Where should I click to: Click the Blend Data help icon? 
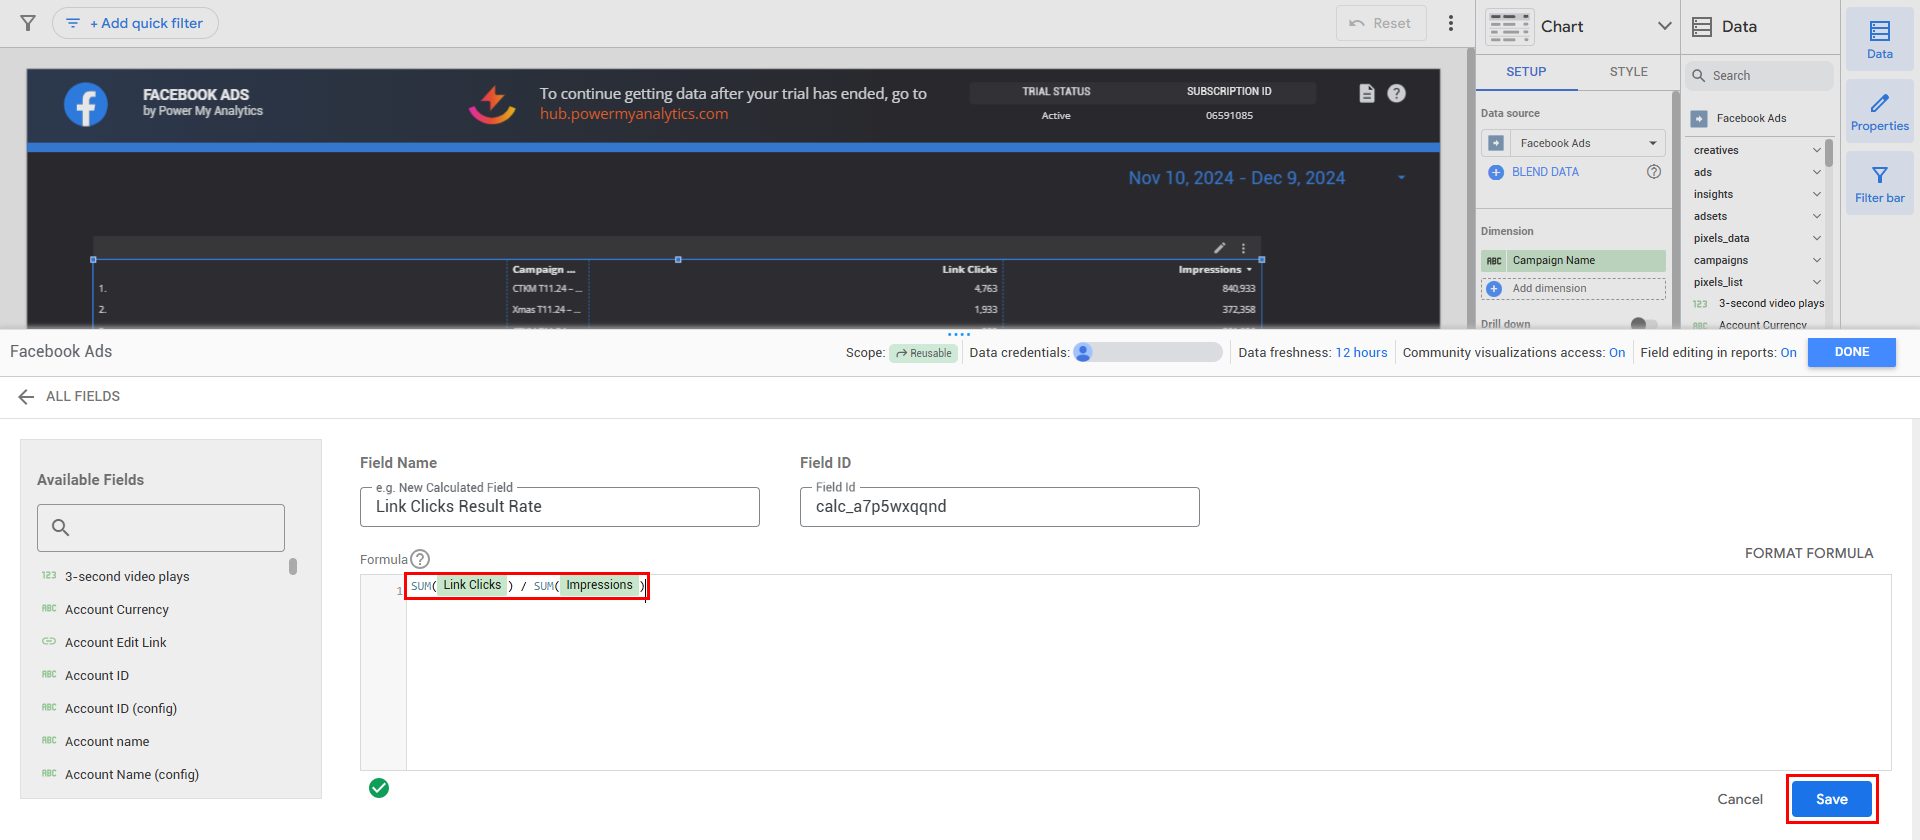[1654, 172]
